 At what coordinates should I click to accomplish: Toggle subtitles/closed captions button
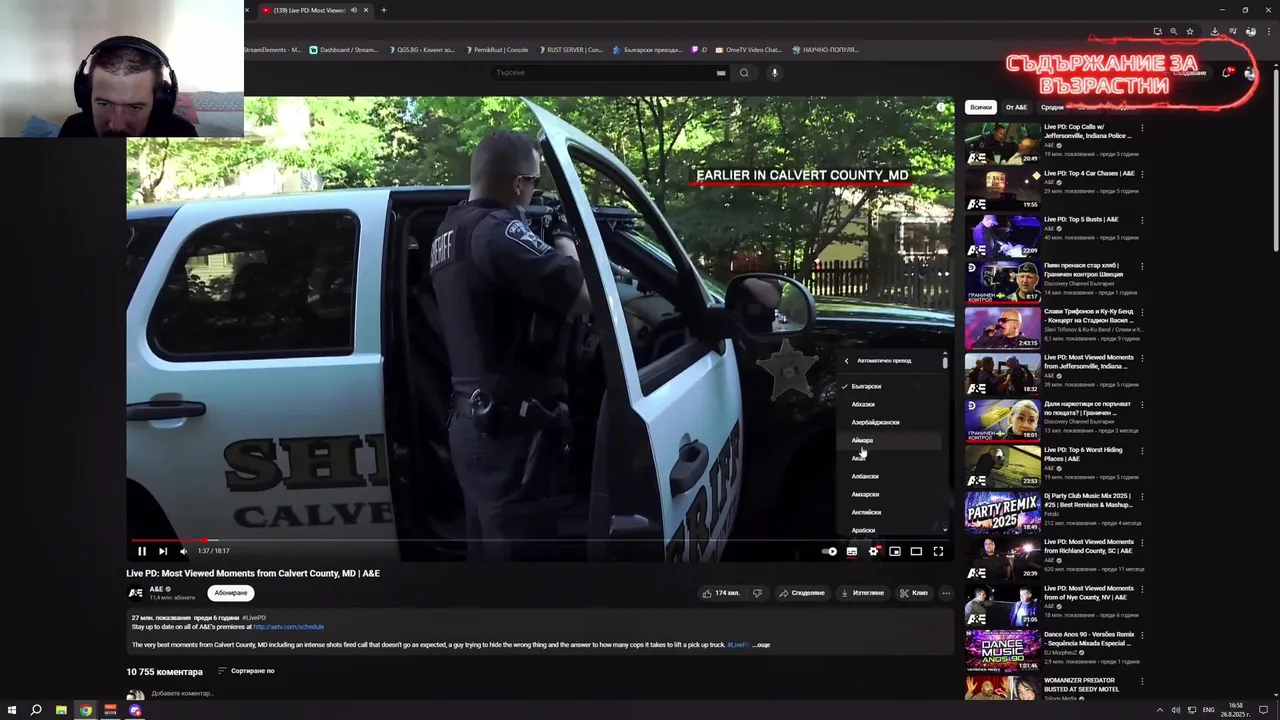(x=852, y=551)
